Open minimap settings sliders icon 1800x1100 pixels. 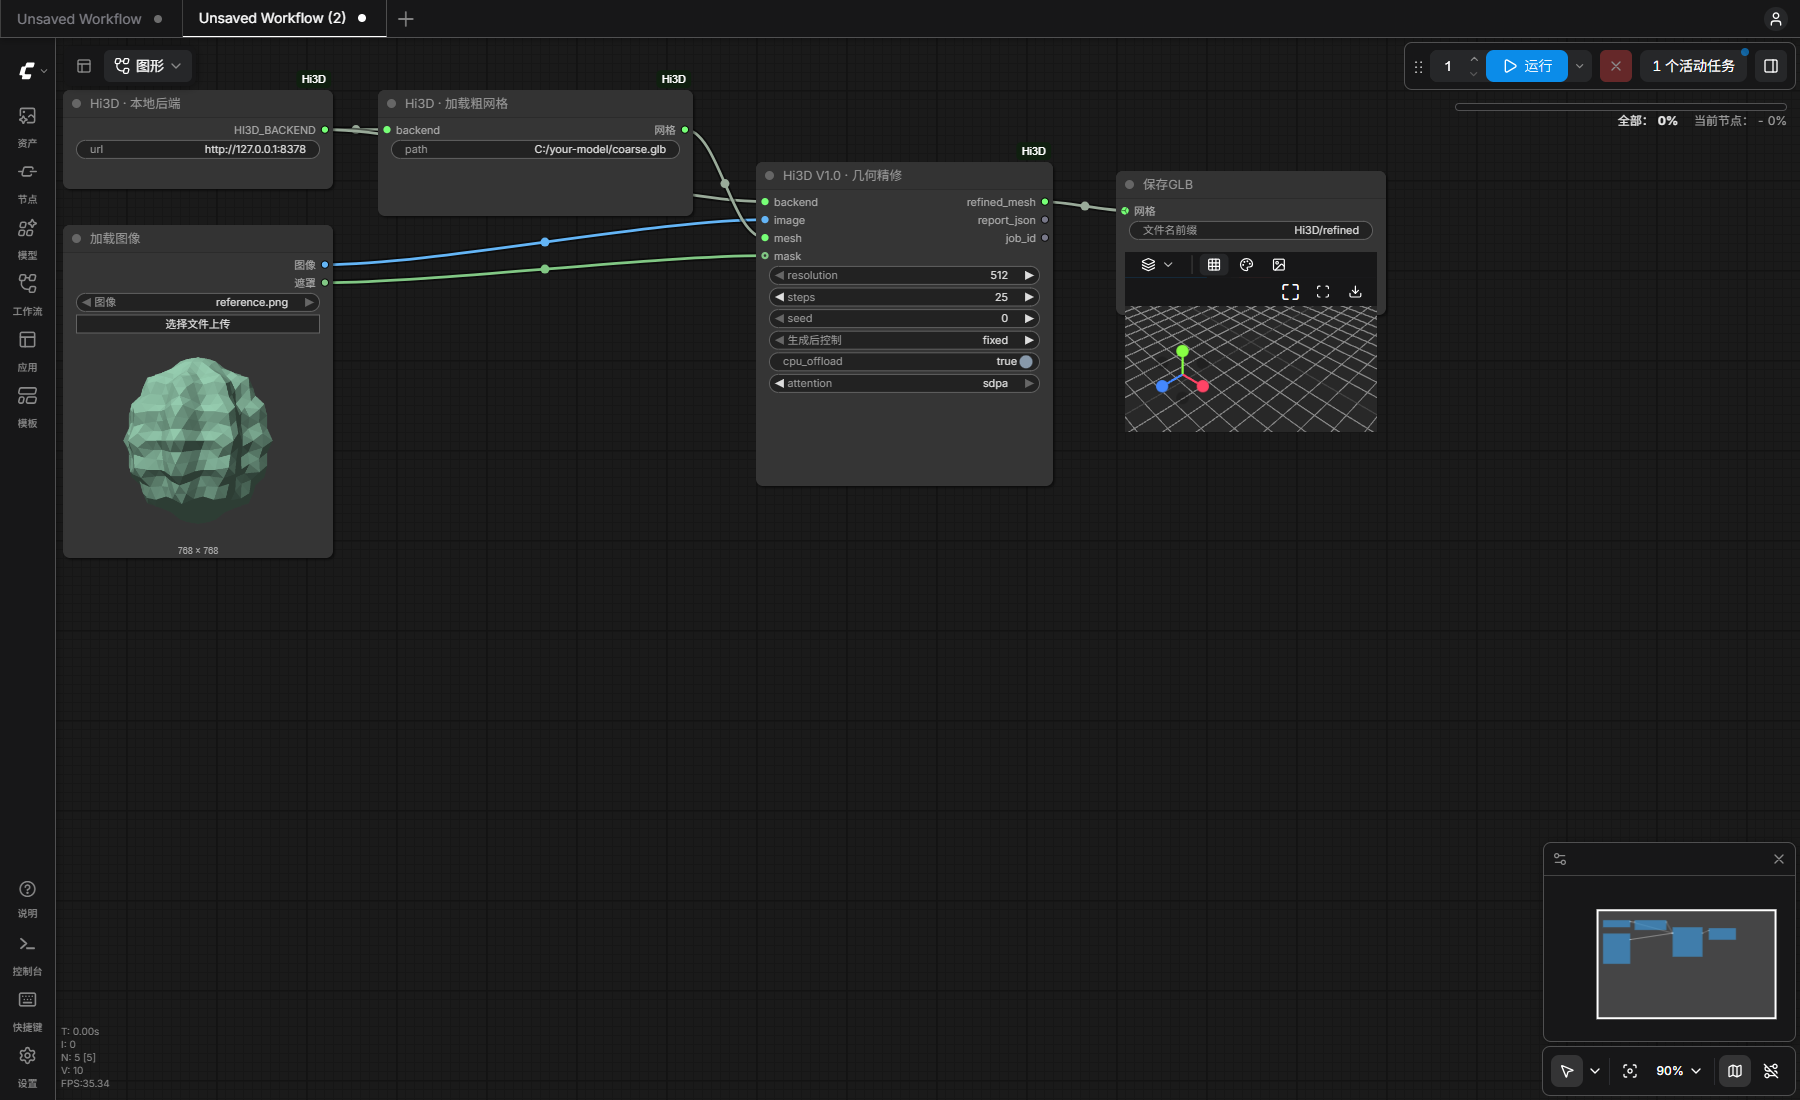click(1560, 859)
